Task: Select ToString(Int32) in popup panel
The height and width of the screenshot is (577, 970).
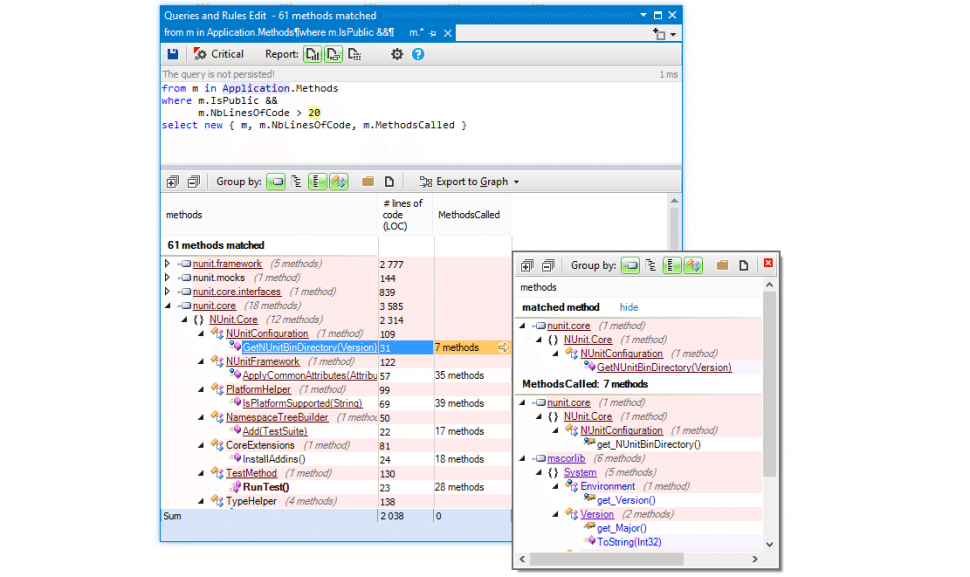Action: tap(629, 542)
